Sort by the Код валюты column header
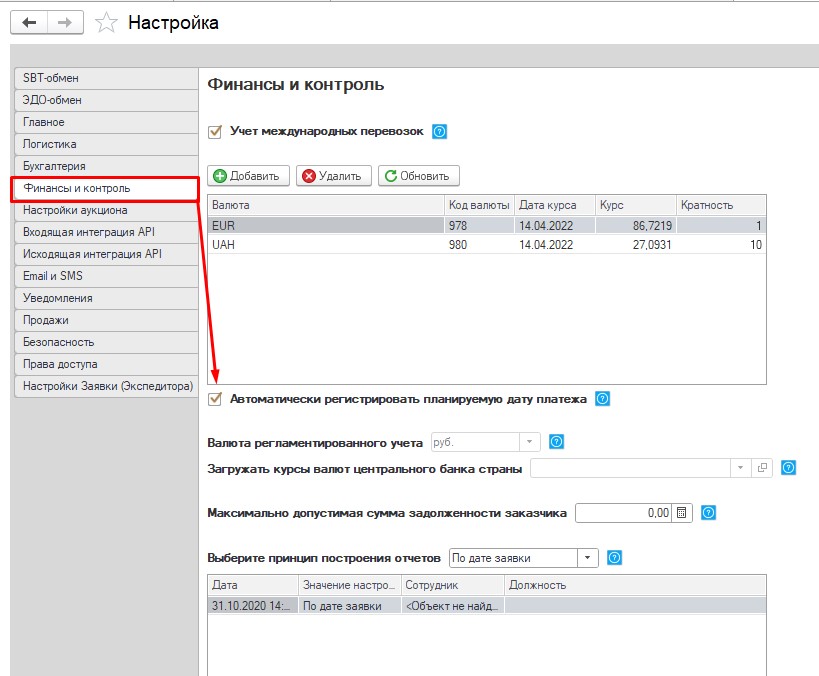 479,205
